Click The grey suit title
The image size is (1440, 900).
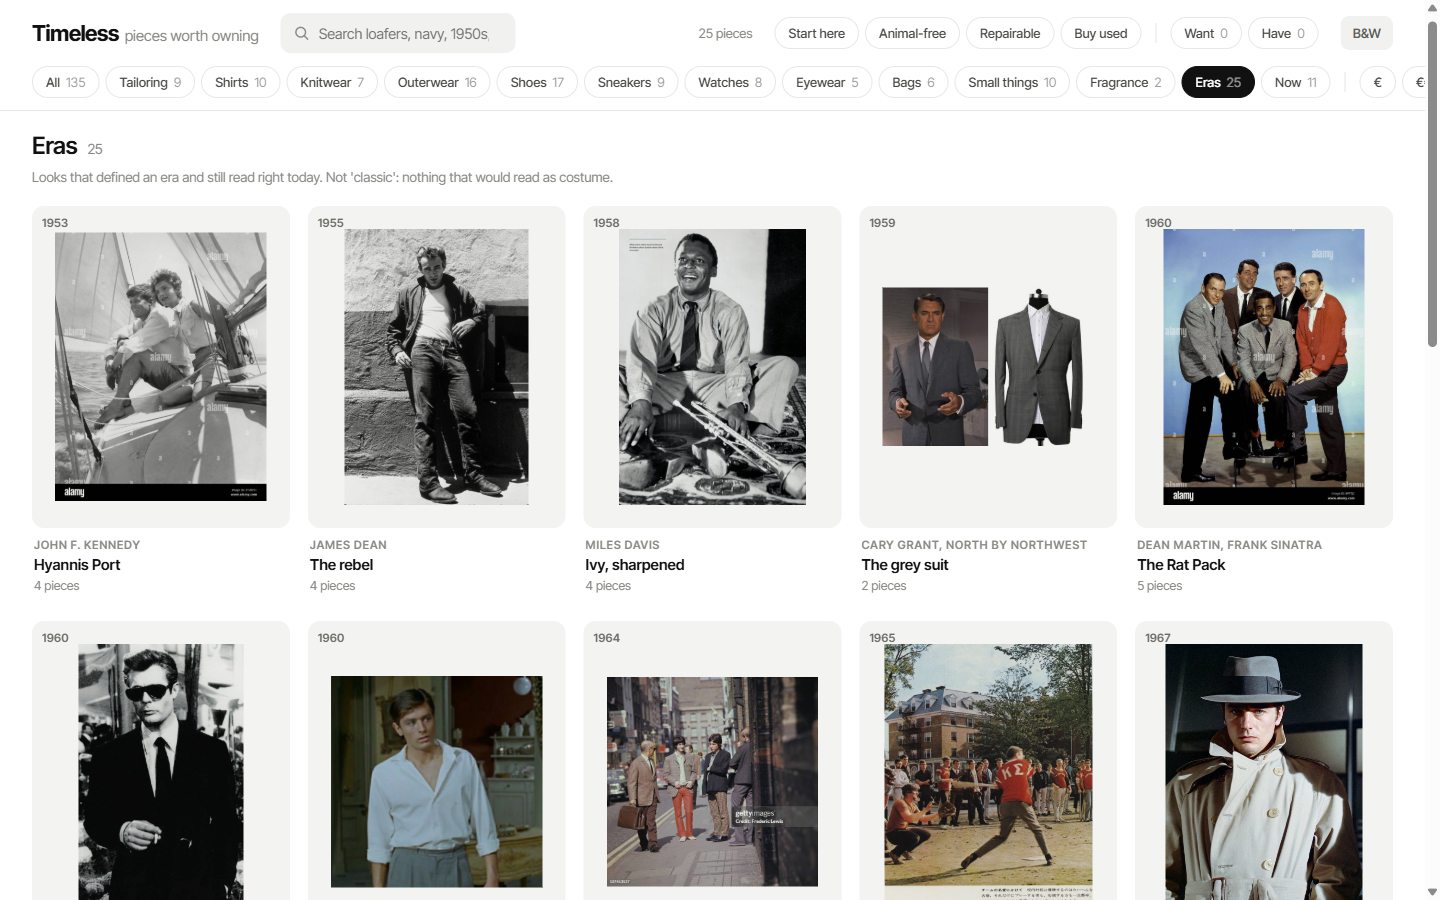pos(905,565)
